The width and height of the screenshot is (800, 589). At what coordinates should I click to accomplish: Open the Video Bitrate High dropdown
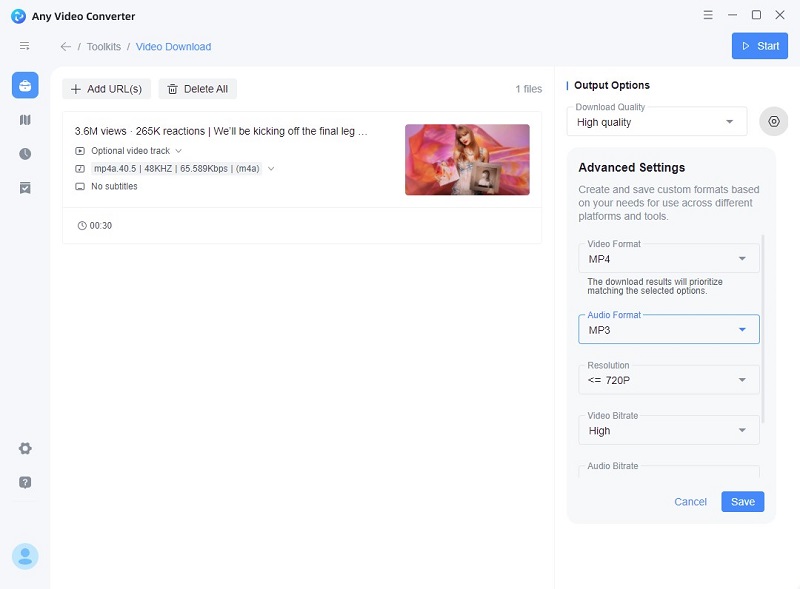tap(668, 431)
